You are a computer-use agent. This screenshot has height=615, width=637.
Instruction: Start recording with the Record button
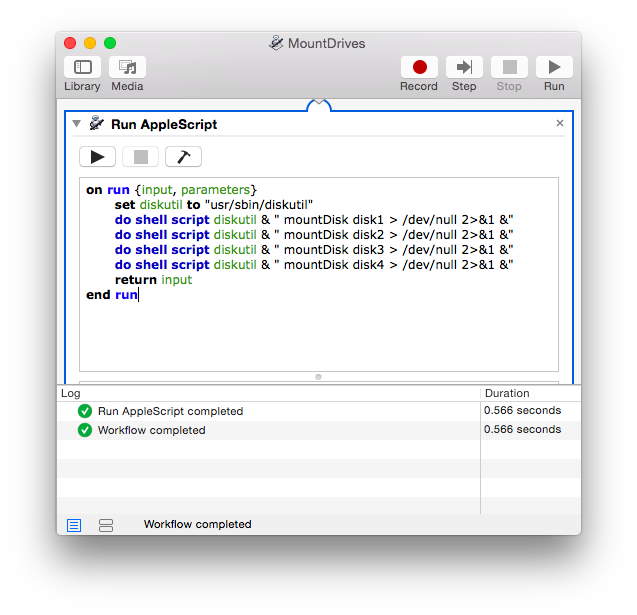pos(419,67)
